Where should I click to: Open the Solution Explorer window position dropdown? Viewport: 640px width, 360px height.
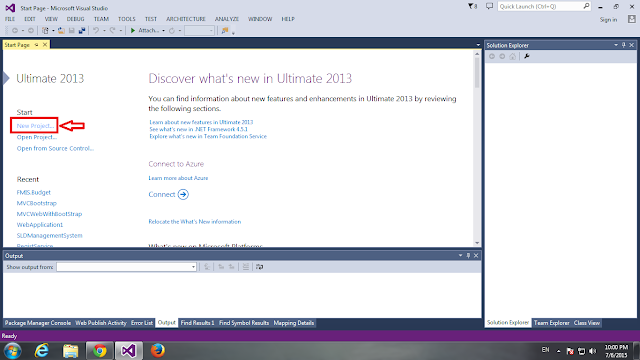(616, 45)
